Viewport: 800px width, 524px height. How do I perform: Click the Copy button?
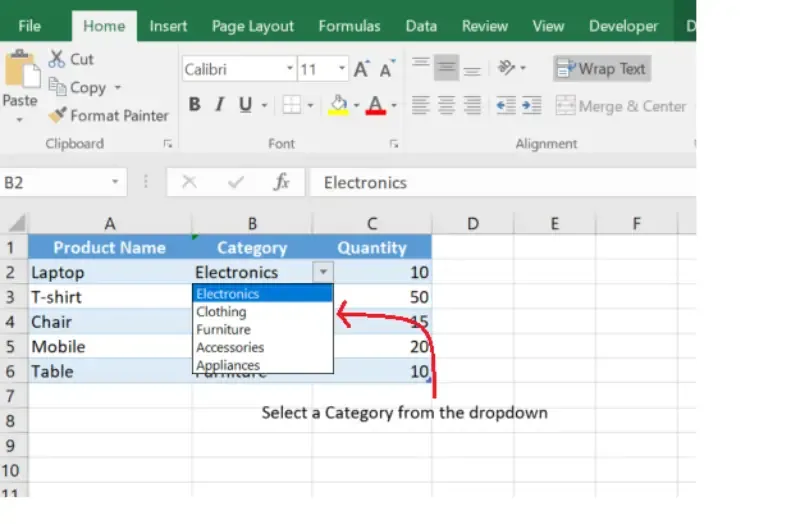(x=78, y=88)
